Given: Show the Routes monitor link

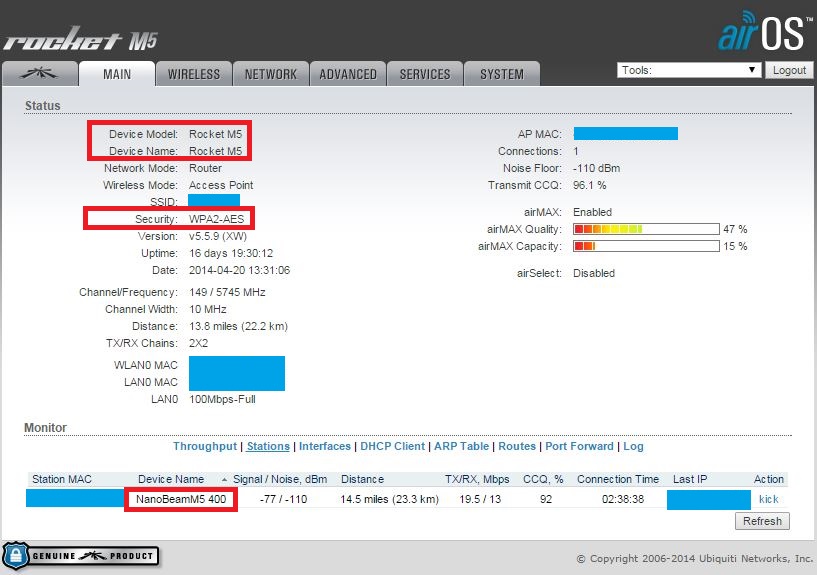Looking at the screenshot, I should point(517,446).
